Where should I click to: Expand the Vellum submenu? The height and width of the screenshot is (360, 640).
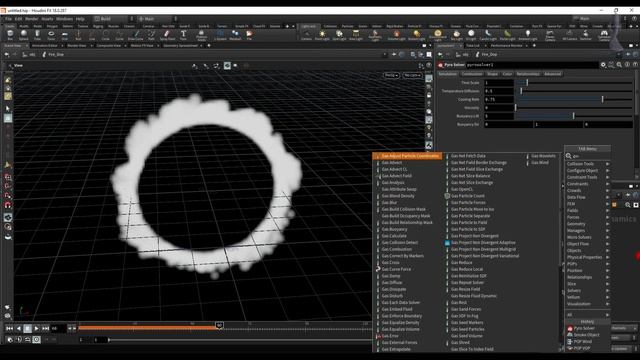pos(587,297)
